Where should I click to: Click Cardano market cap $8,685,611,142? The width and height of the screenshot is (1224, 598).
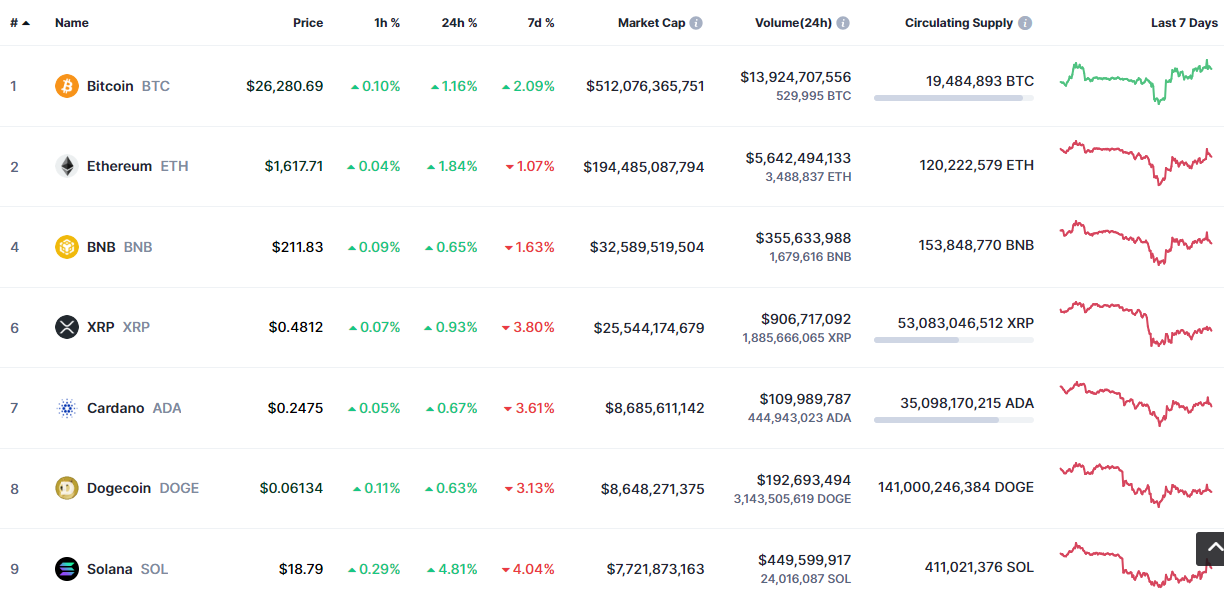tap(655, 408)
